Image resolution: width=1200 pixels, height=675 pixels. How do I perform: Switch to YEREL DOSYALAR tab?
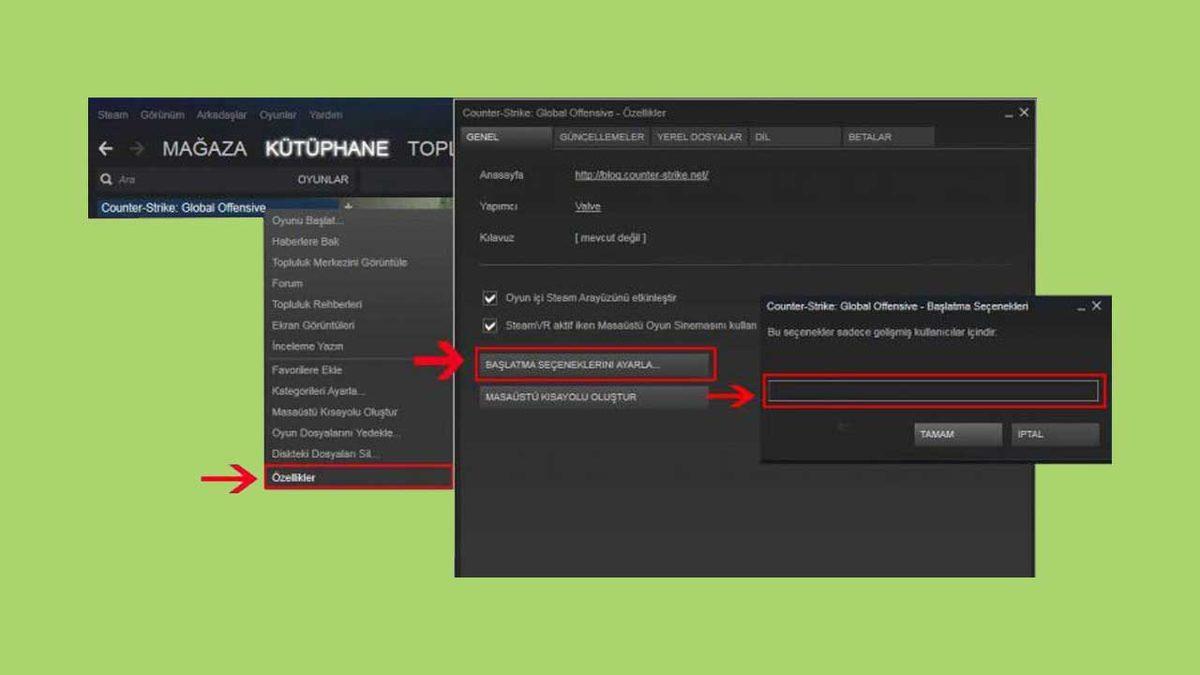(699, 137)
